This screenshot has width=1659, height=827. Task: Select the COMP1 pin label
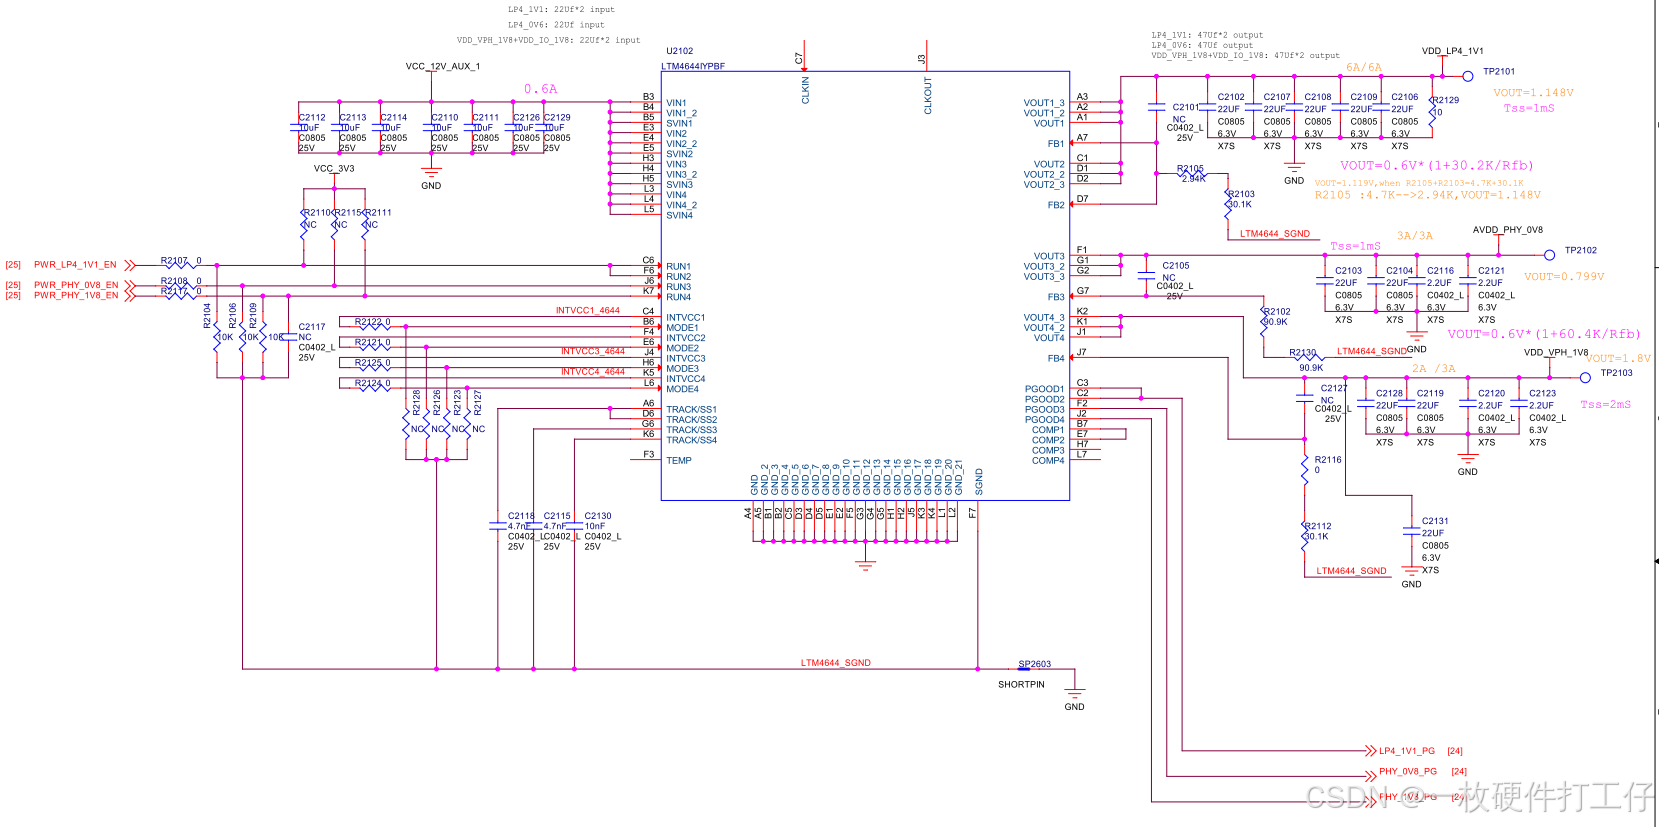[x=1048, y=430]
